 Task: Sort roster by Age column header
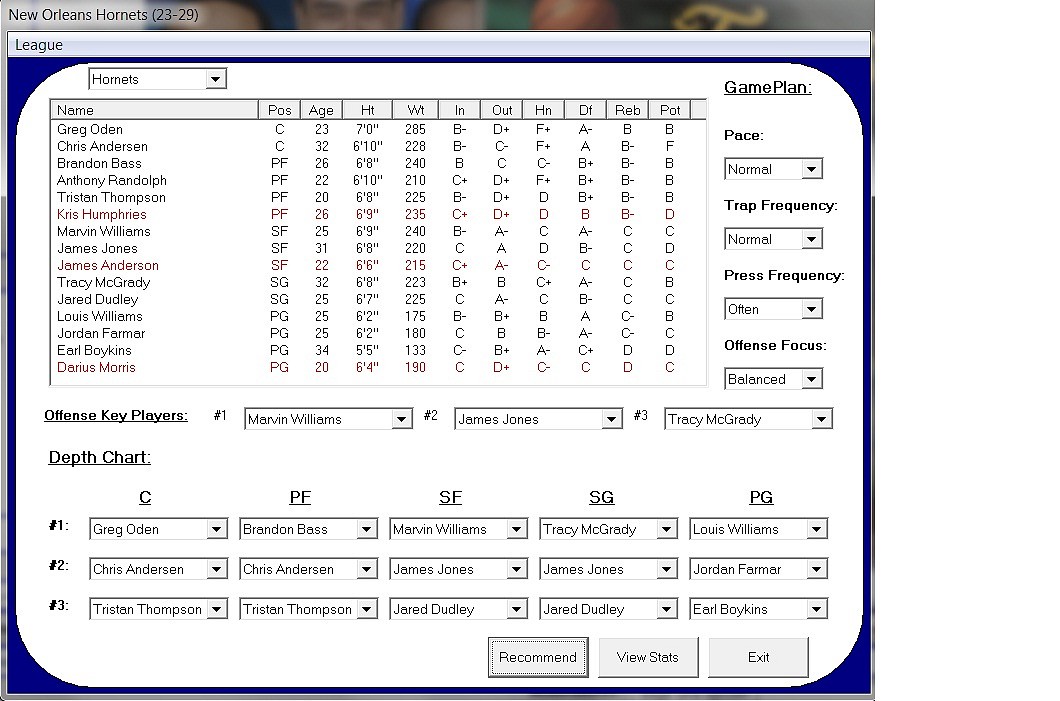tap(321, 110)
